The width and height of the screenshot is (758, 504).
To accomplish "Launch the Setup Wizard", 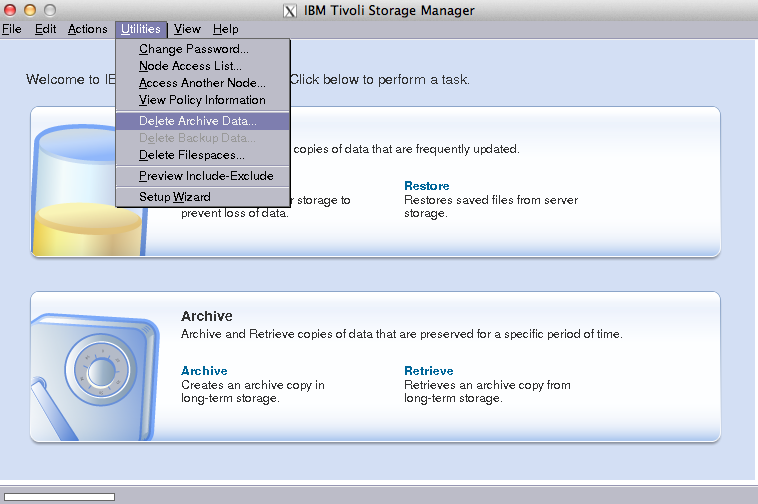I will 175,197.
